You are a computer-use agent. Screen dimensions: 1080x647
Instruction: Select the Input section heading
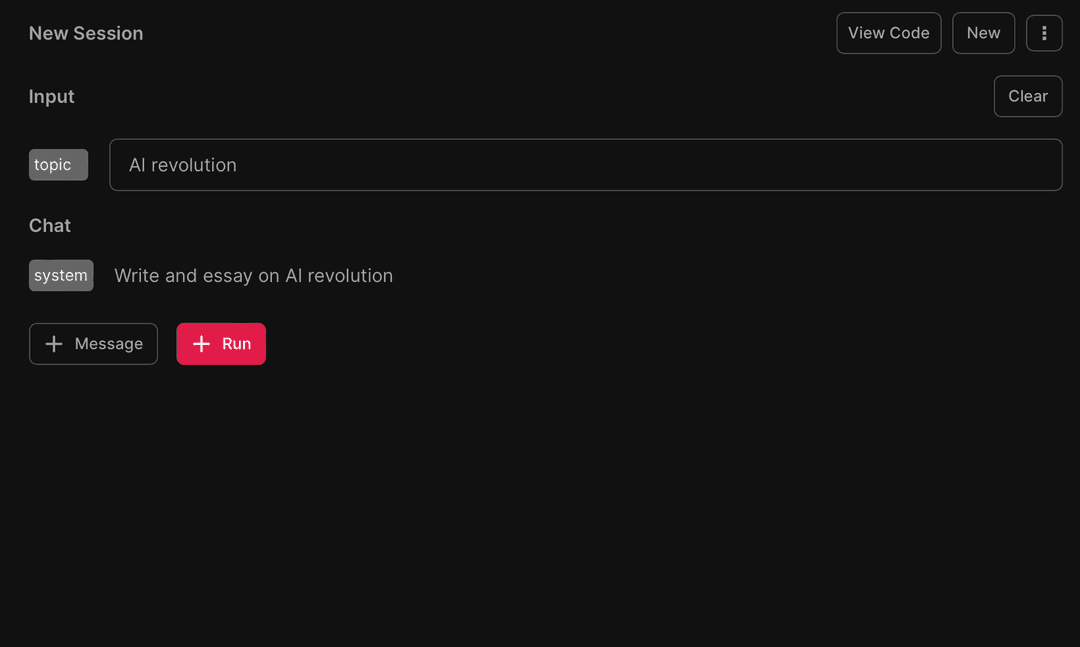point(52,96)
